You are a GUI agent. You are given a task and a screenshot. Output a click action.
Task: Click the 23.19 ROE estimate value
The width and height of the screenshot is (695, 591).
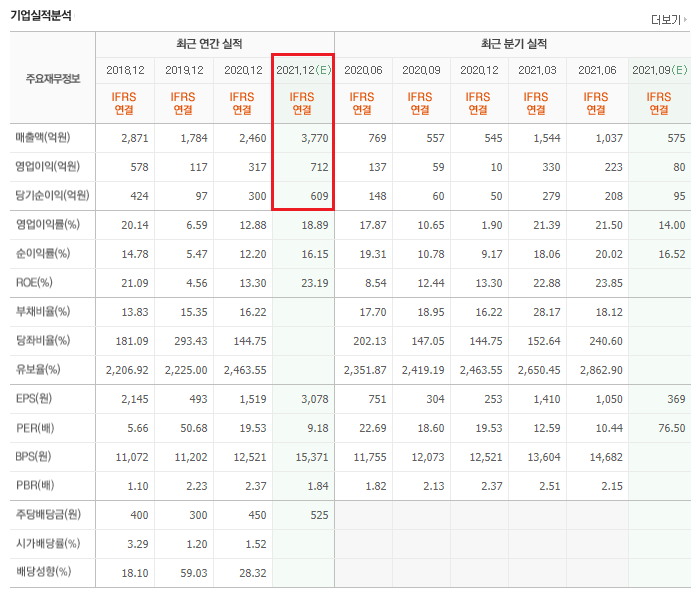point(315,283)
